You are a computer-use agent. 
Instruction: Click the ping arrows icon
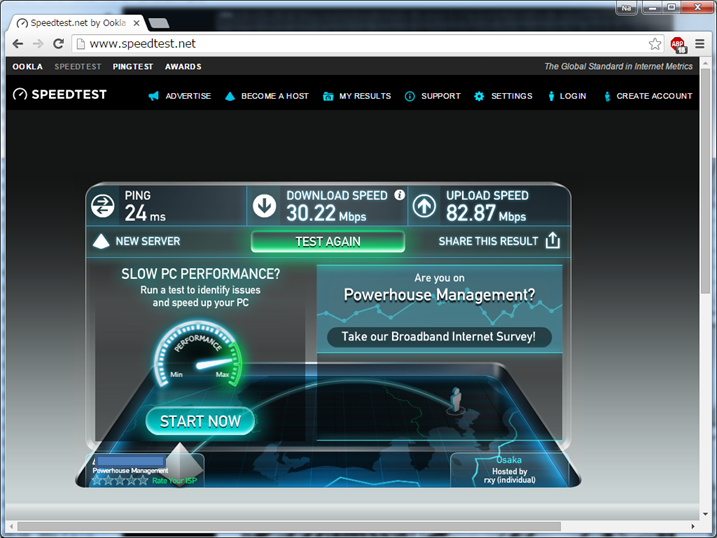(102, 206)
